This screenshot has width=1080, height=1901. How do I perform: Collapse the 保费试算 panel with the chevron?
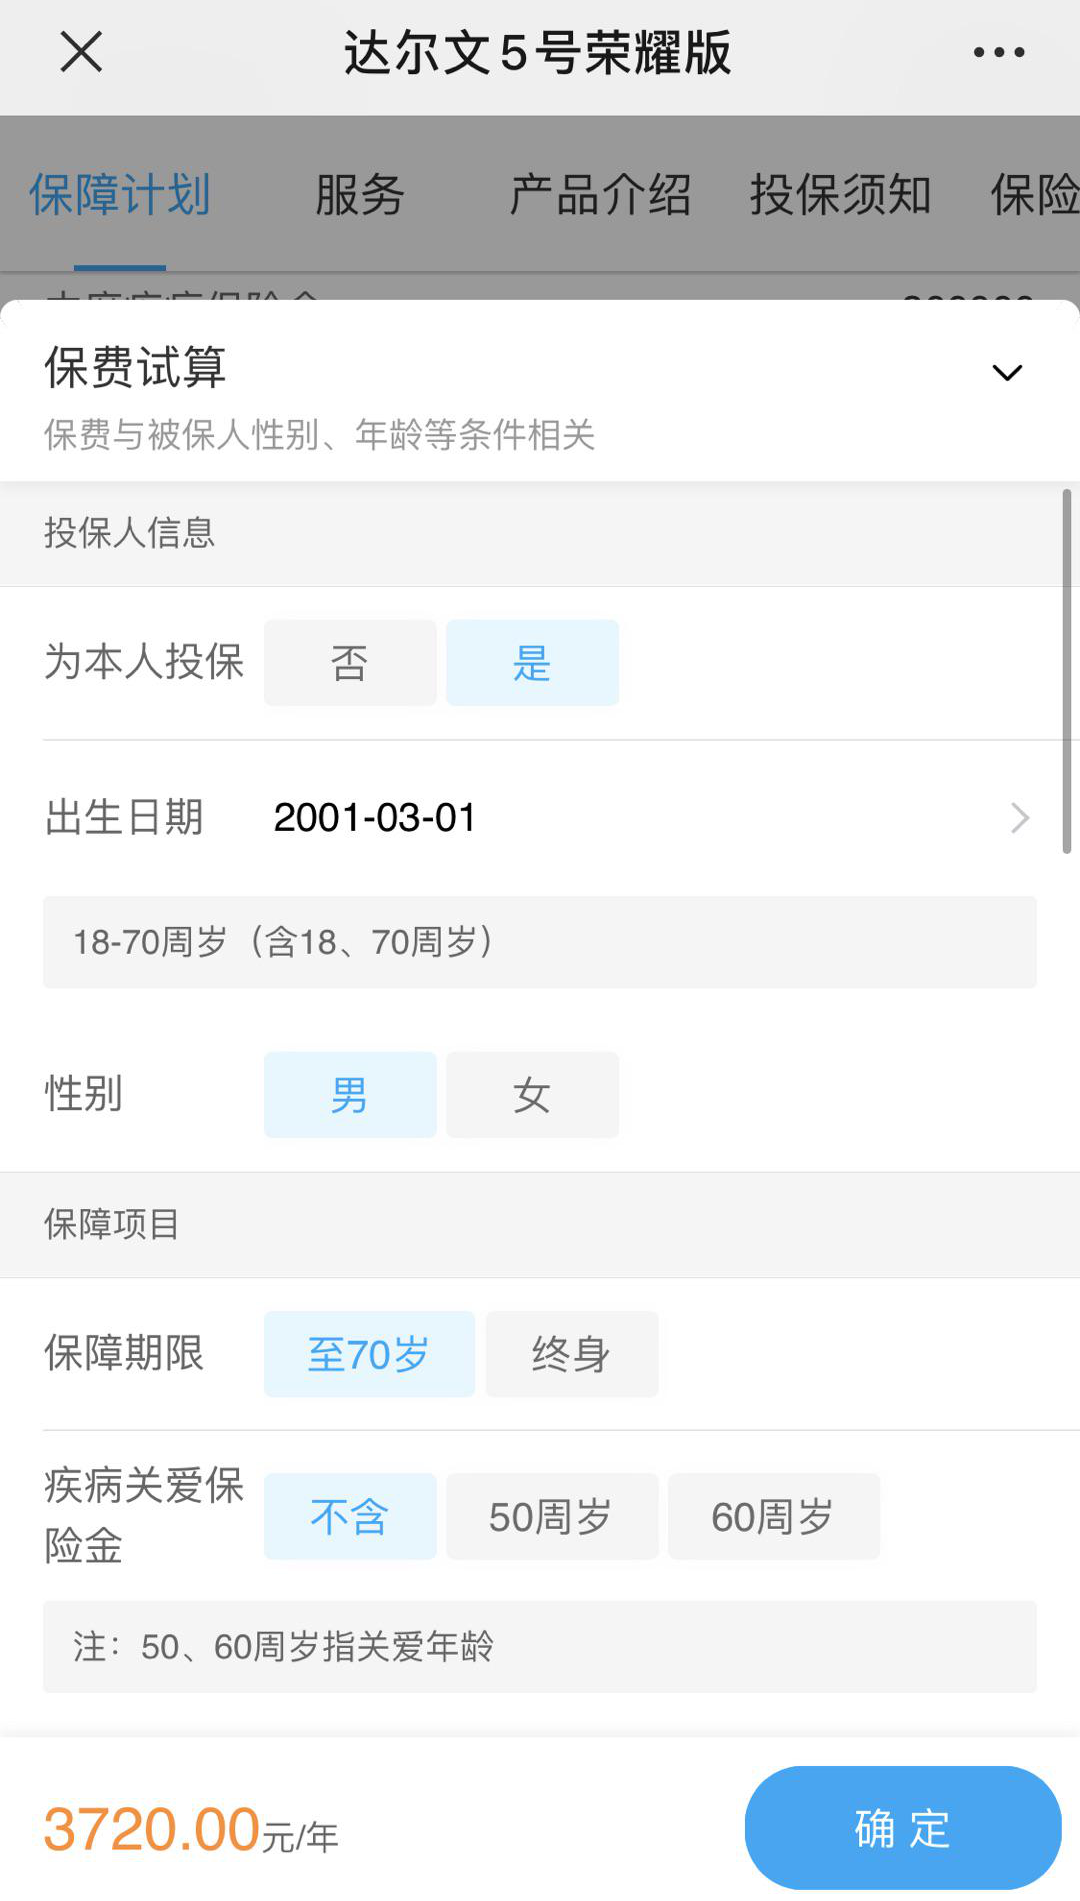point(1006,373)
